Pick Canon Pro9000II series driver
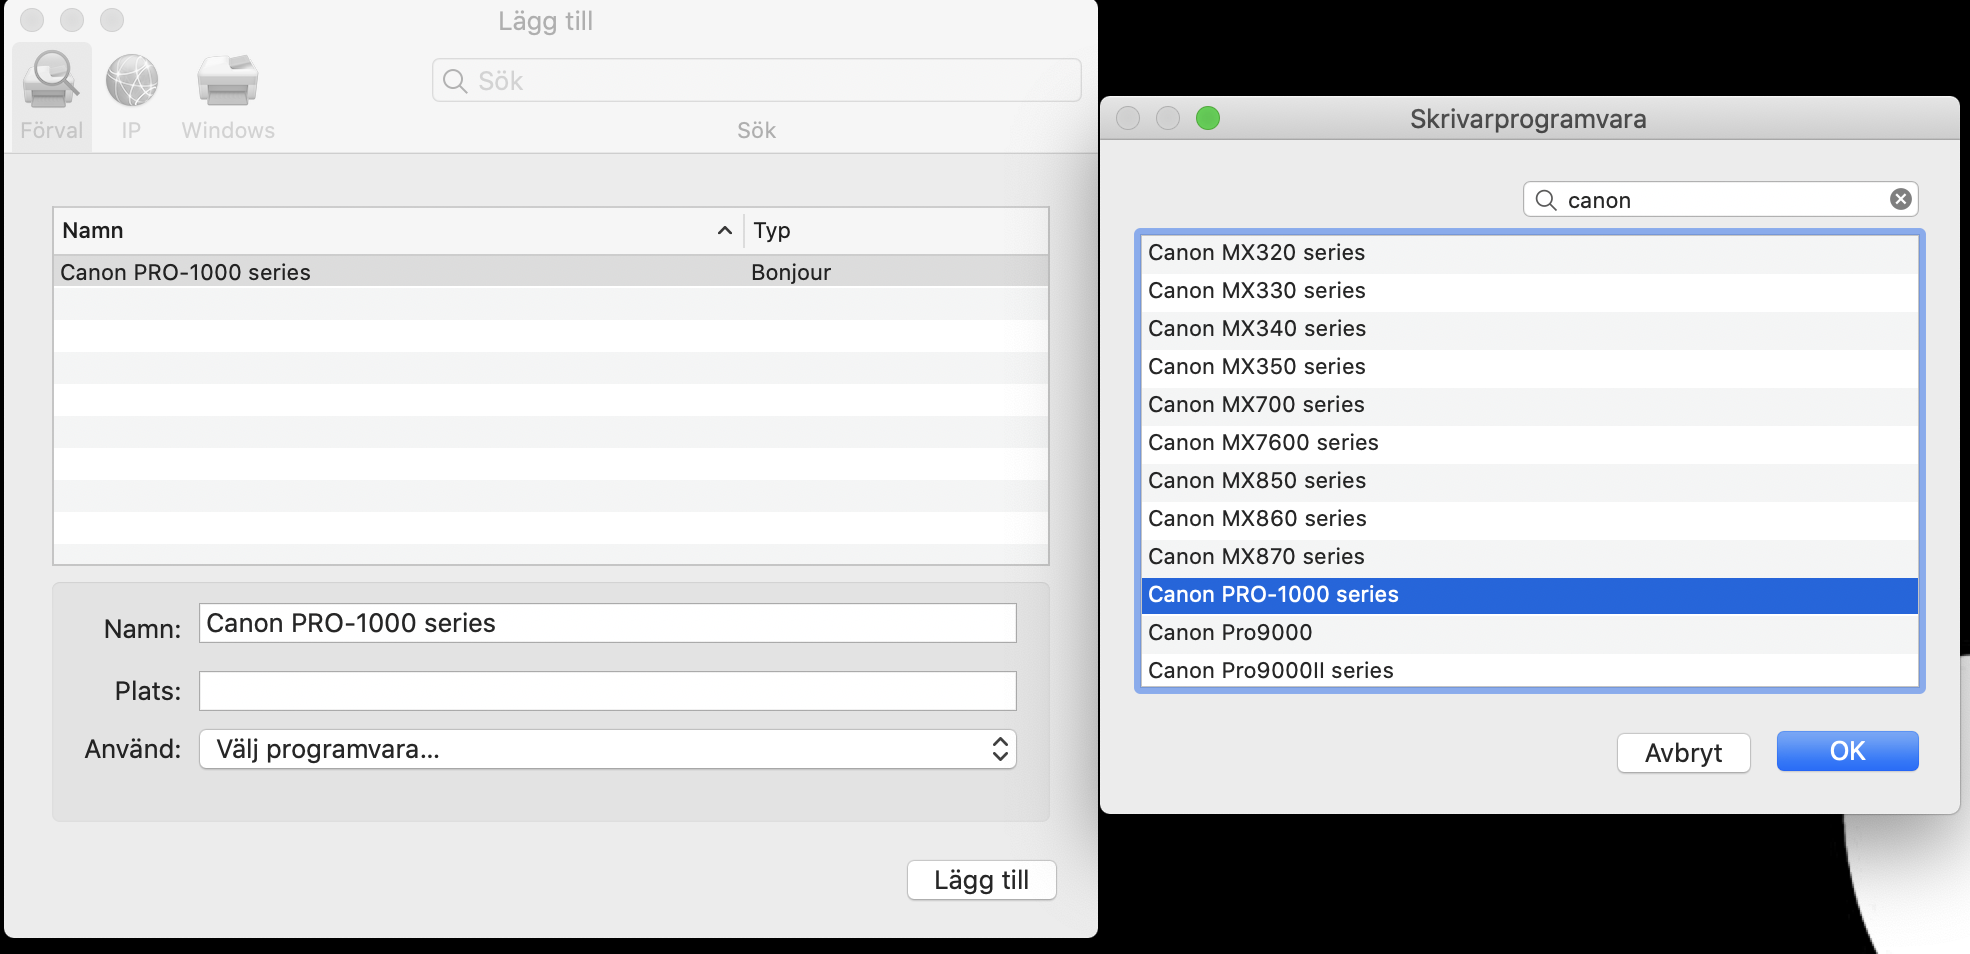 click(x=1270, y=671)
